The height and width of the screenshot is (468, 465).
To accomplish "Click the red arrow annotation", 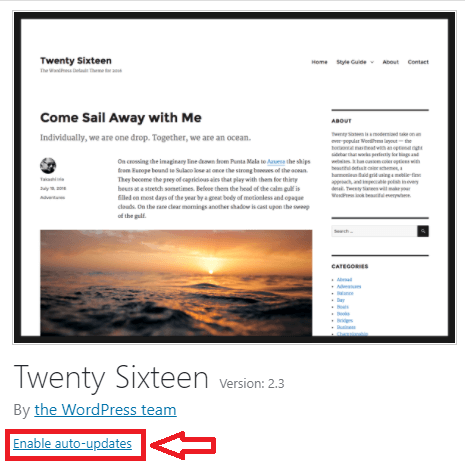I will click(x=183, y=445).
